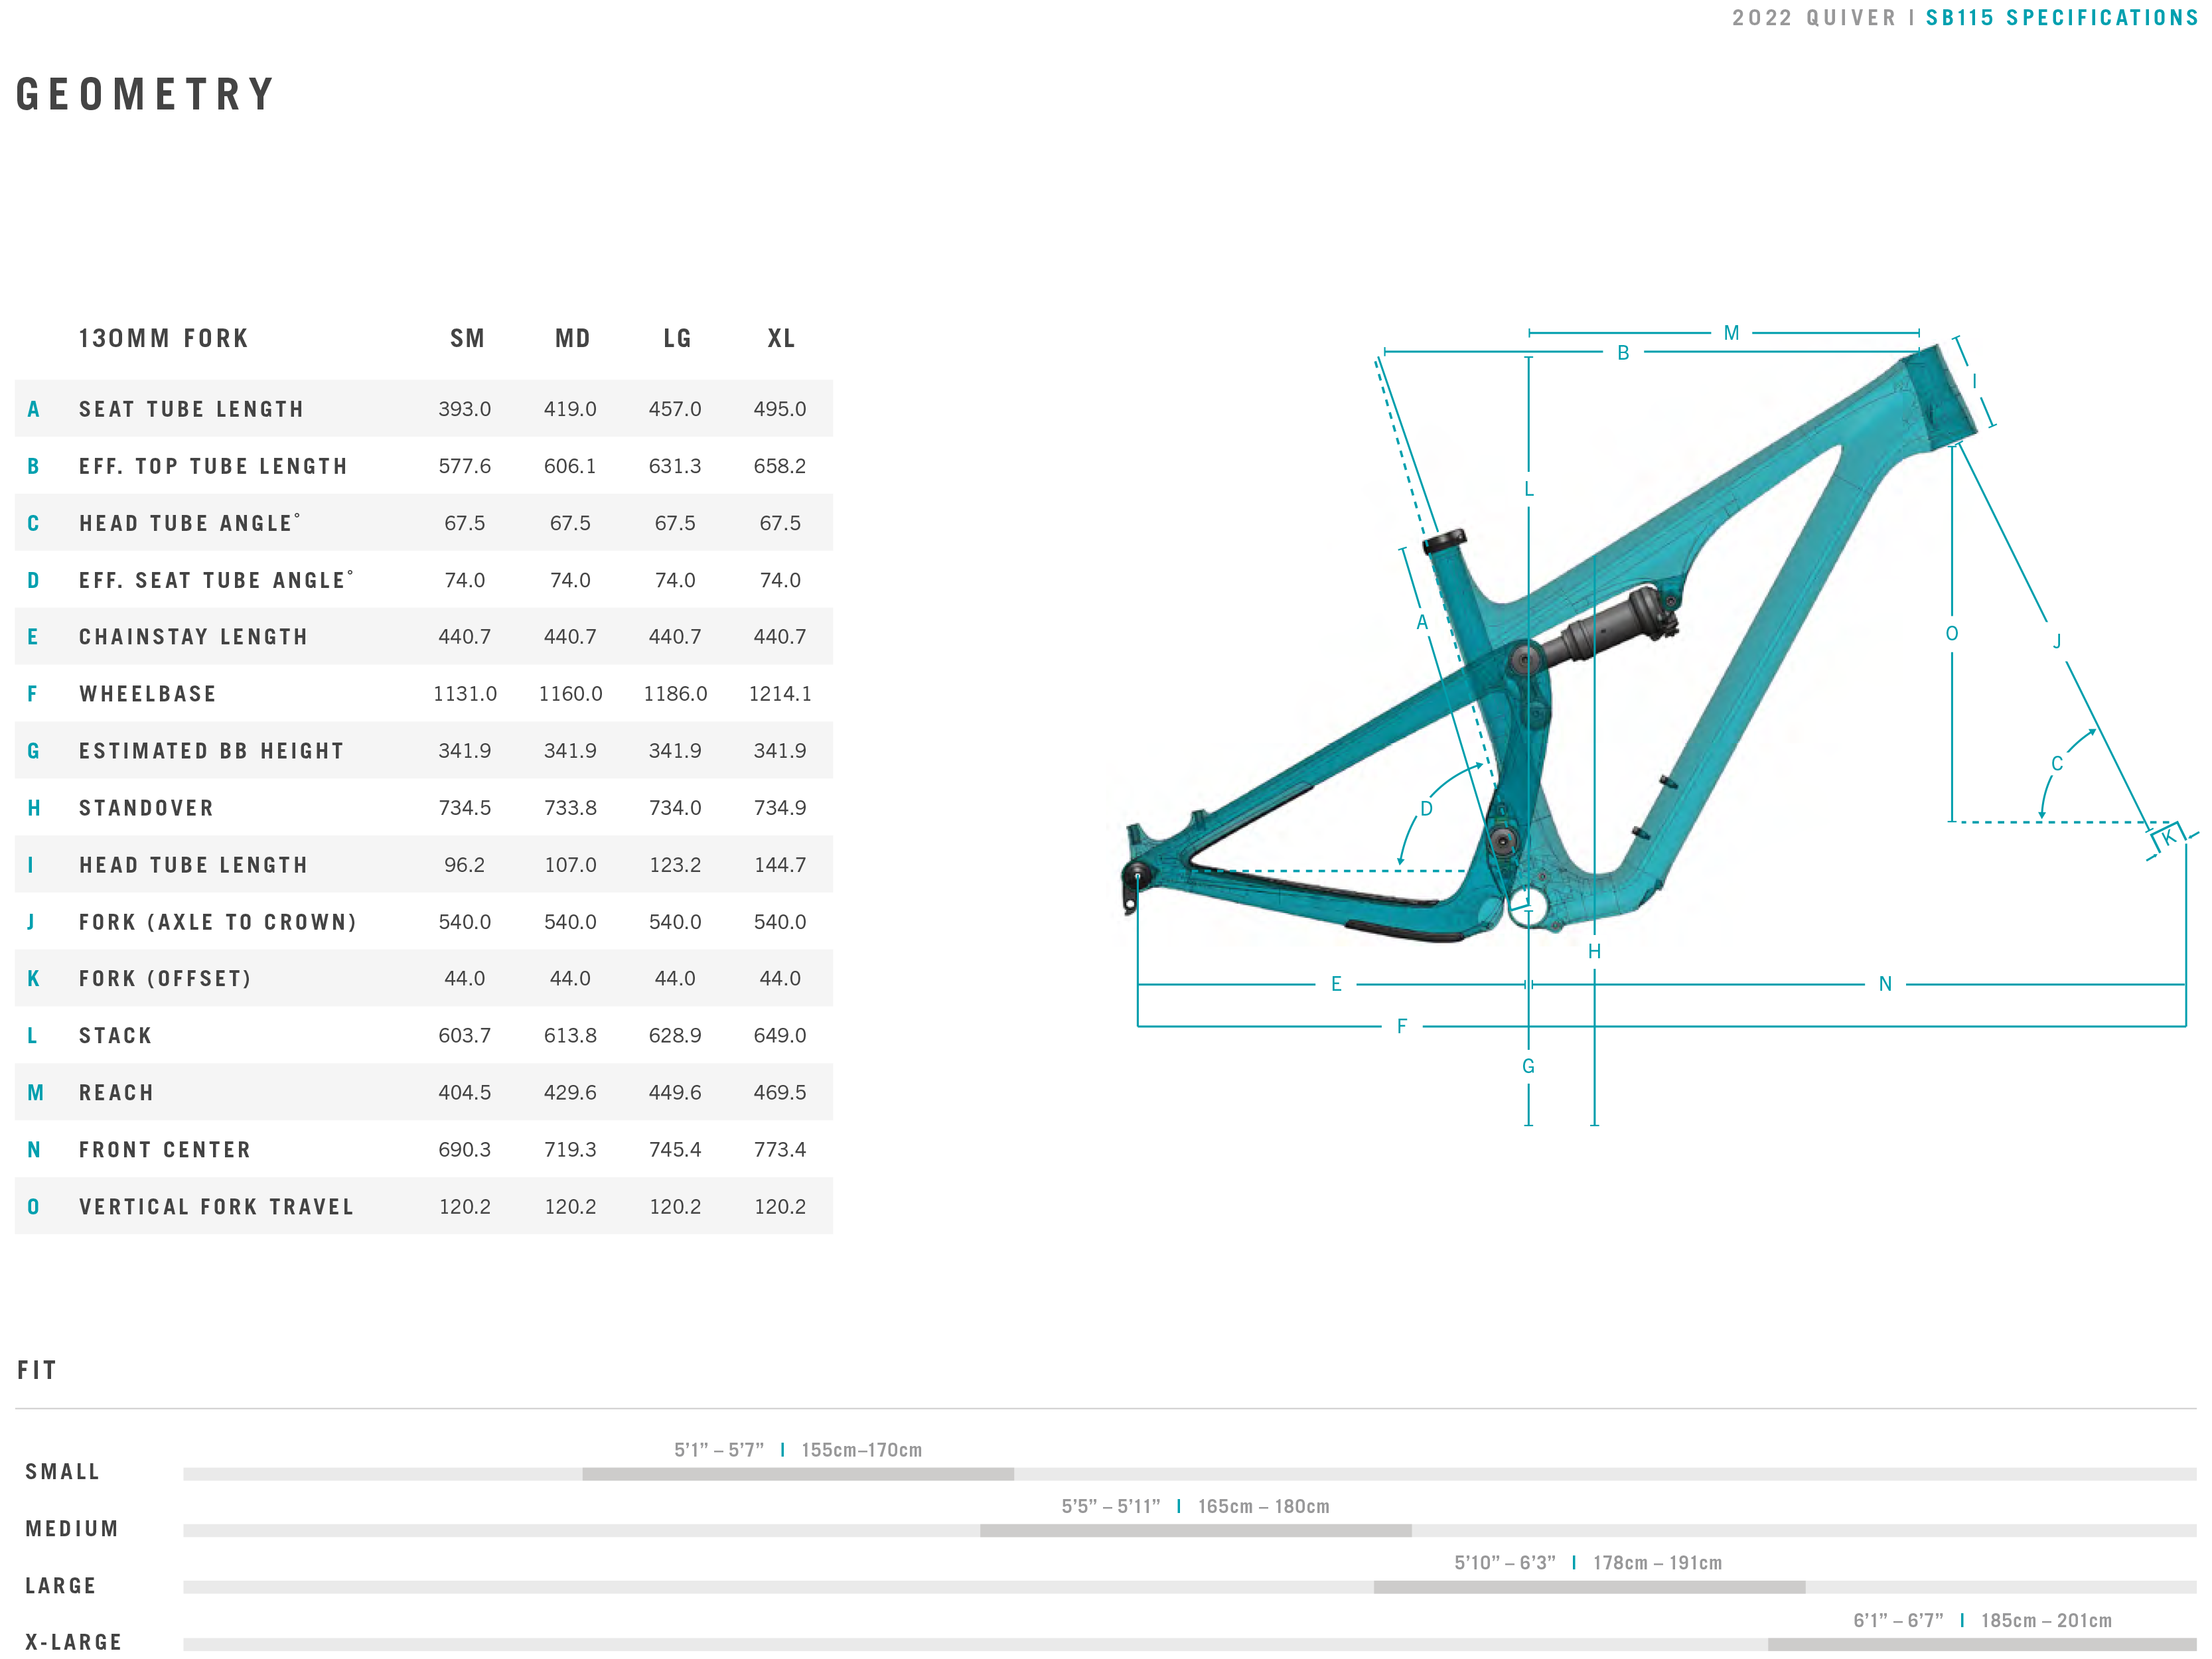
Task: Click the LG stack value 628.9
Action: click(x=675, y=1035)
